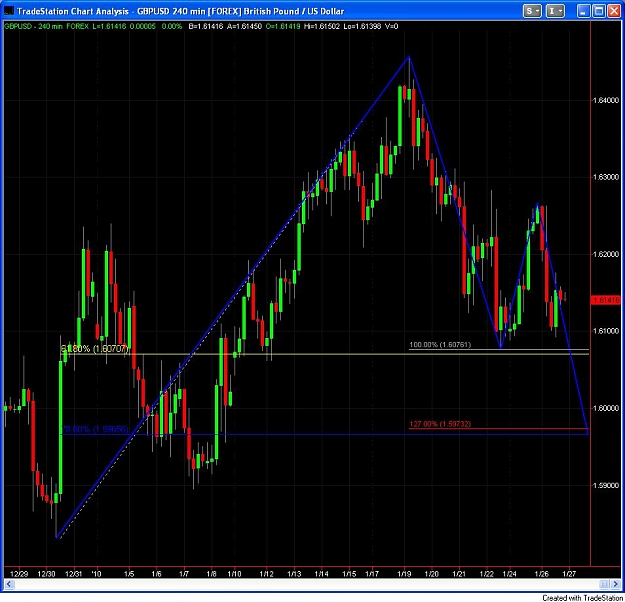Click the 1/19 date axis label
The image size is (625, 602).
404,574
